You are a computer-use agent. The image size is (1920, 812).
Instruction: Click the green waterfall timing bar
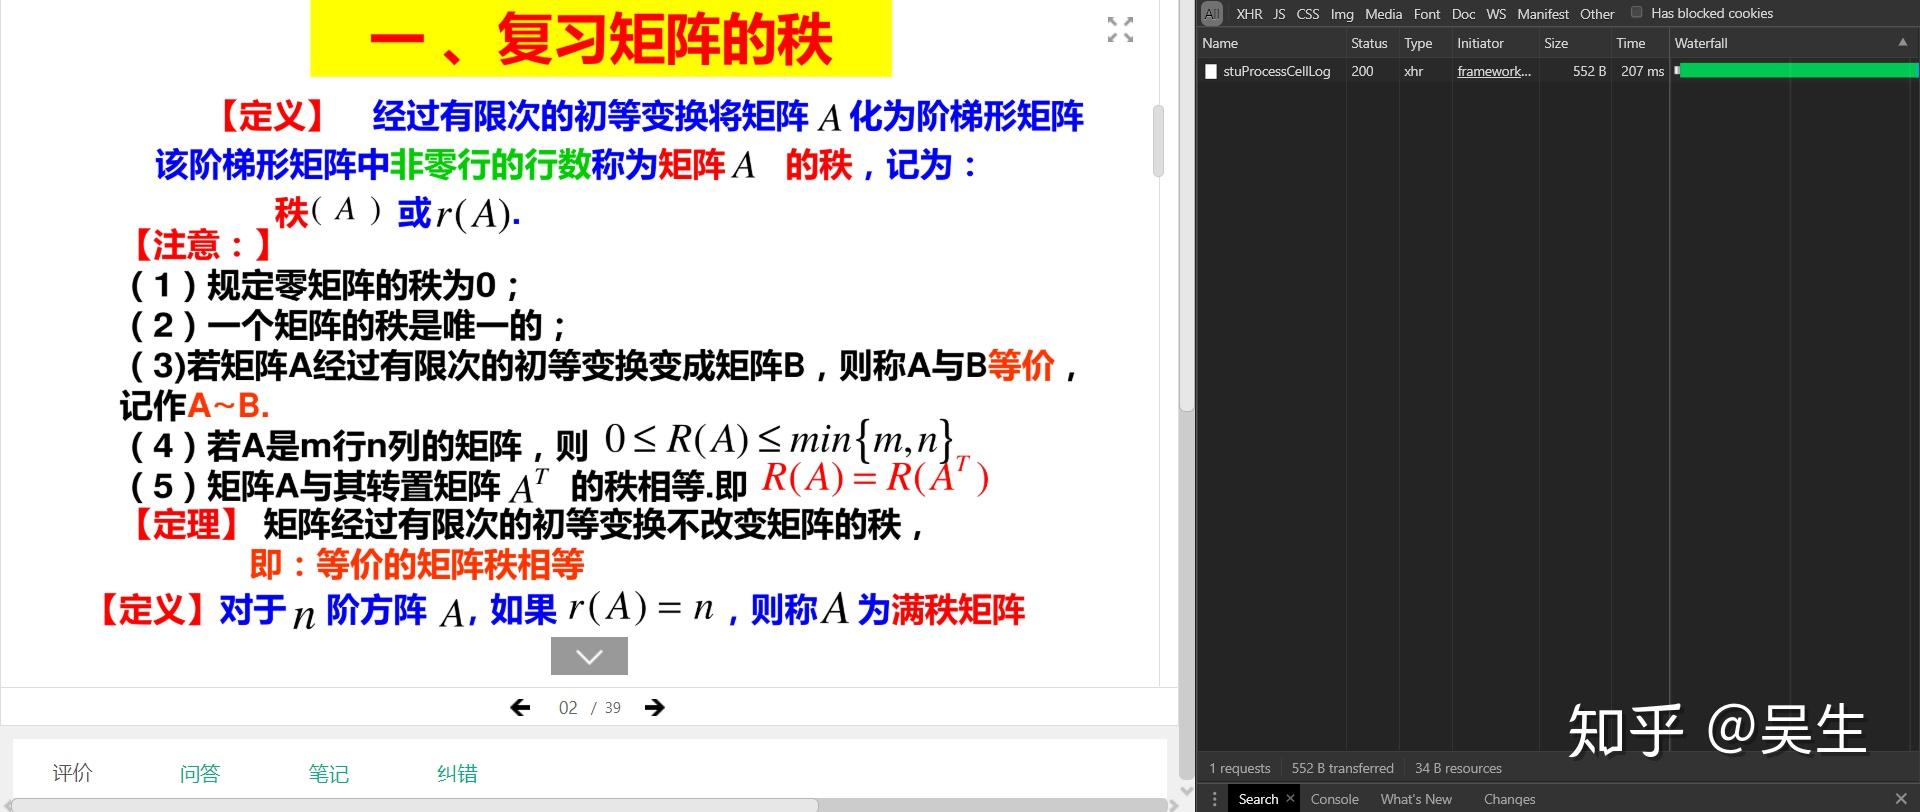click(x=1798, y=71)
